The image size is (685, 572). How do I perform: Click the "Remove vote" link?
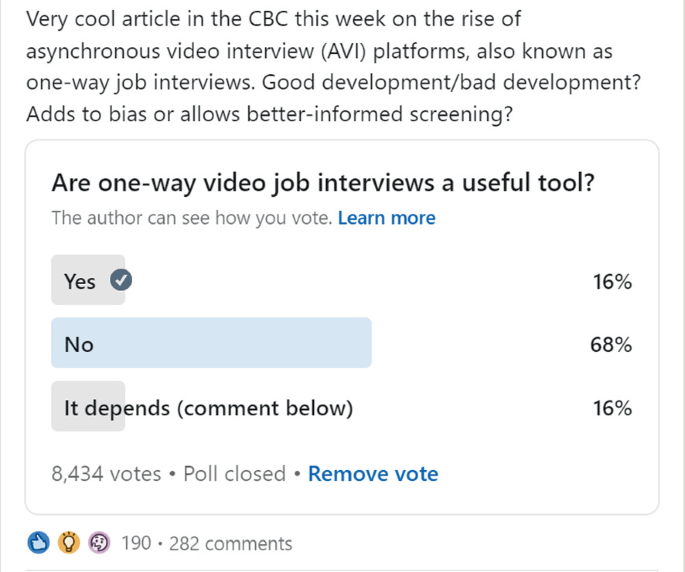[373, 474]
